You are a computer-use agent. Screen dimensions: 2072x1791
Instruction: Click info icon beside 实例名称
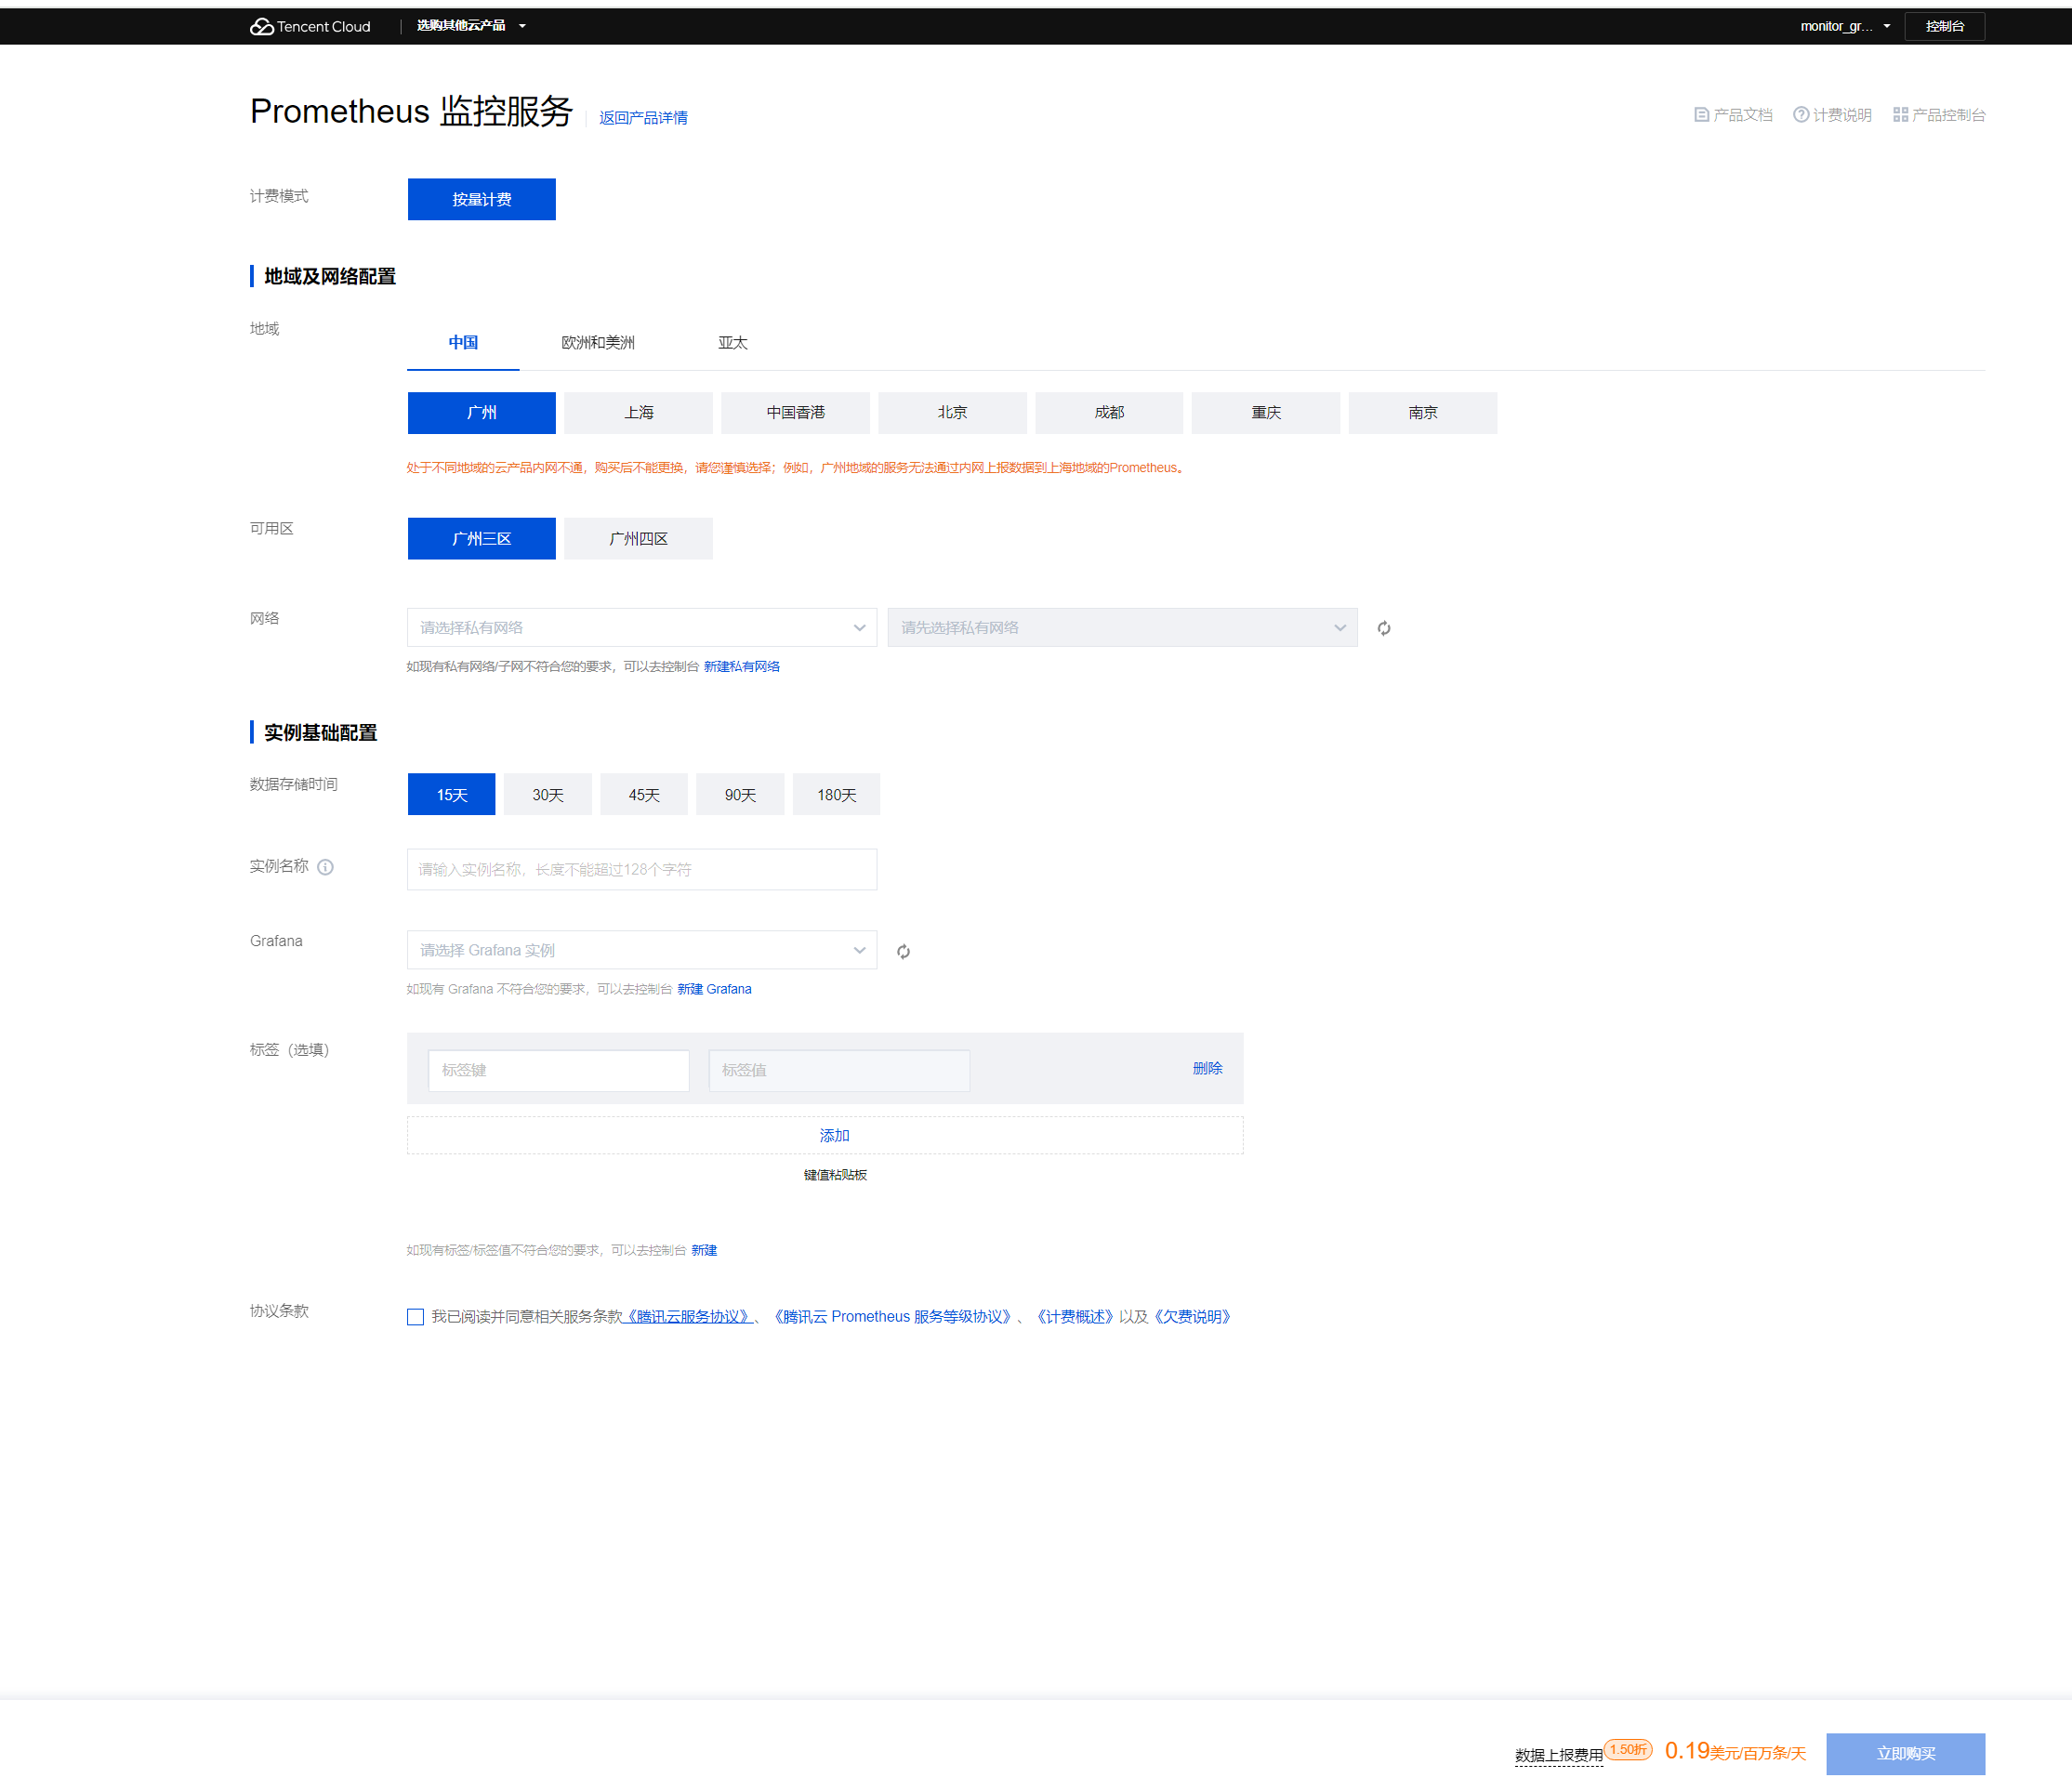(x=326, y=867)
